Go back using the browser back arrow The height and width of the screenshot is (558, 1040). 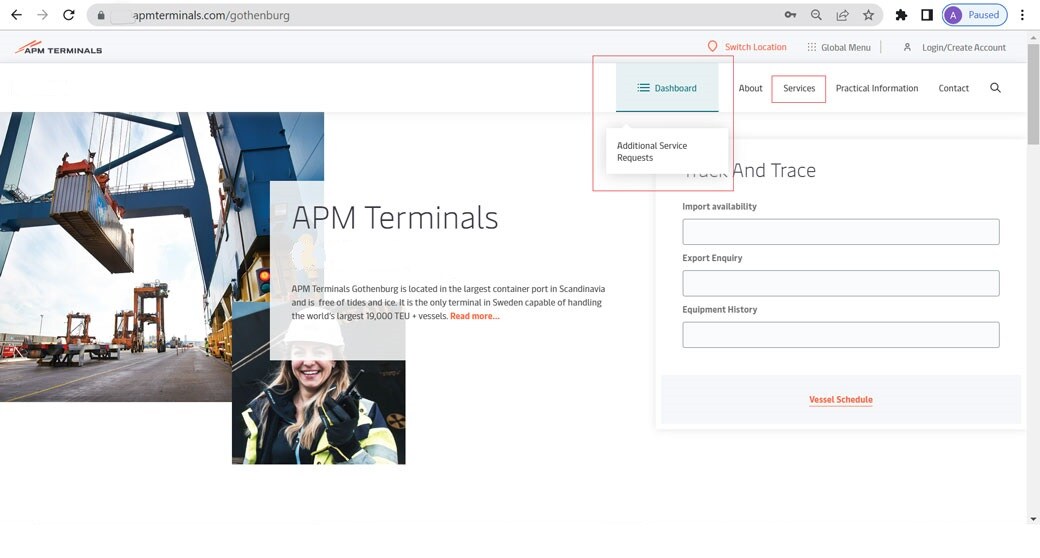pyautogui.click(x=17, y=15)
